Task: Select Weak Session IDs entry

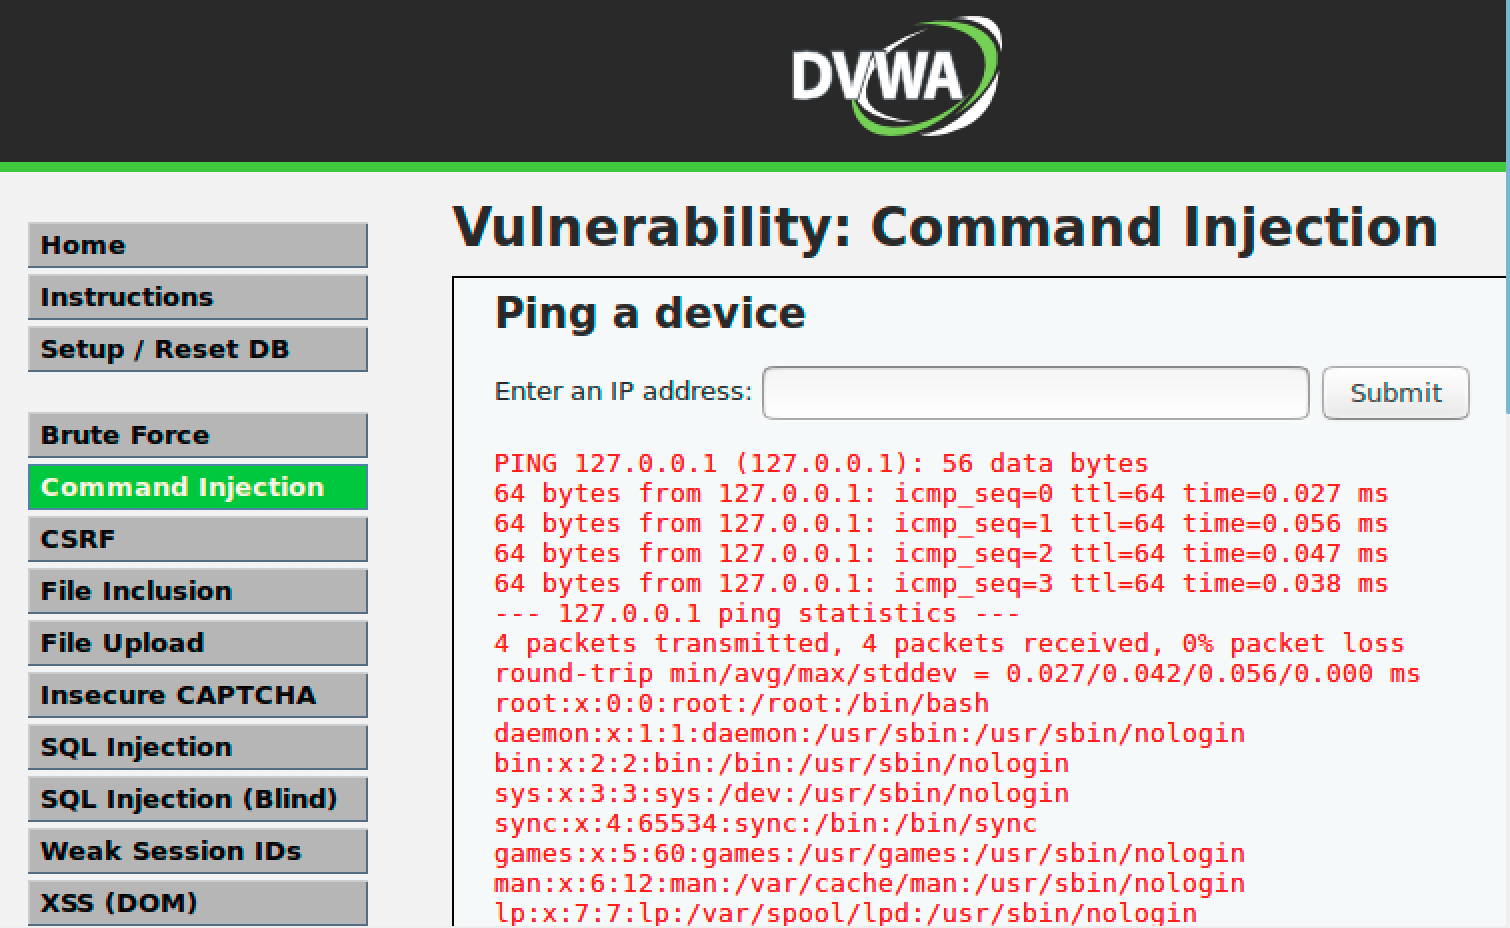Action: click(x=198, y=851)
